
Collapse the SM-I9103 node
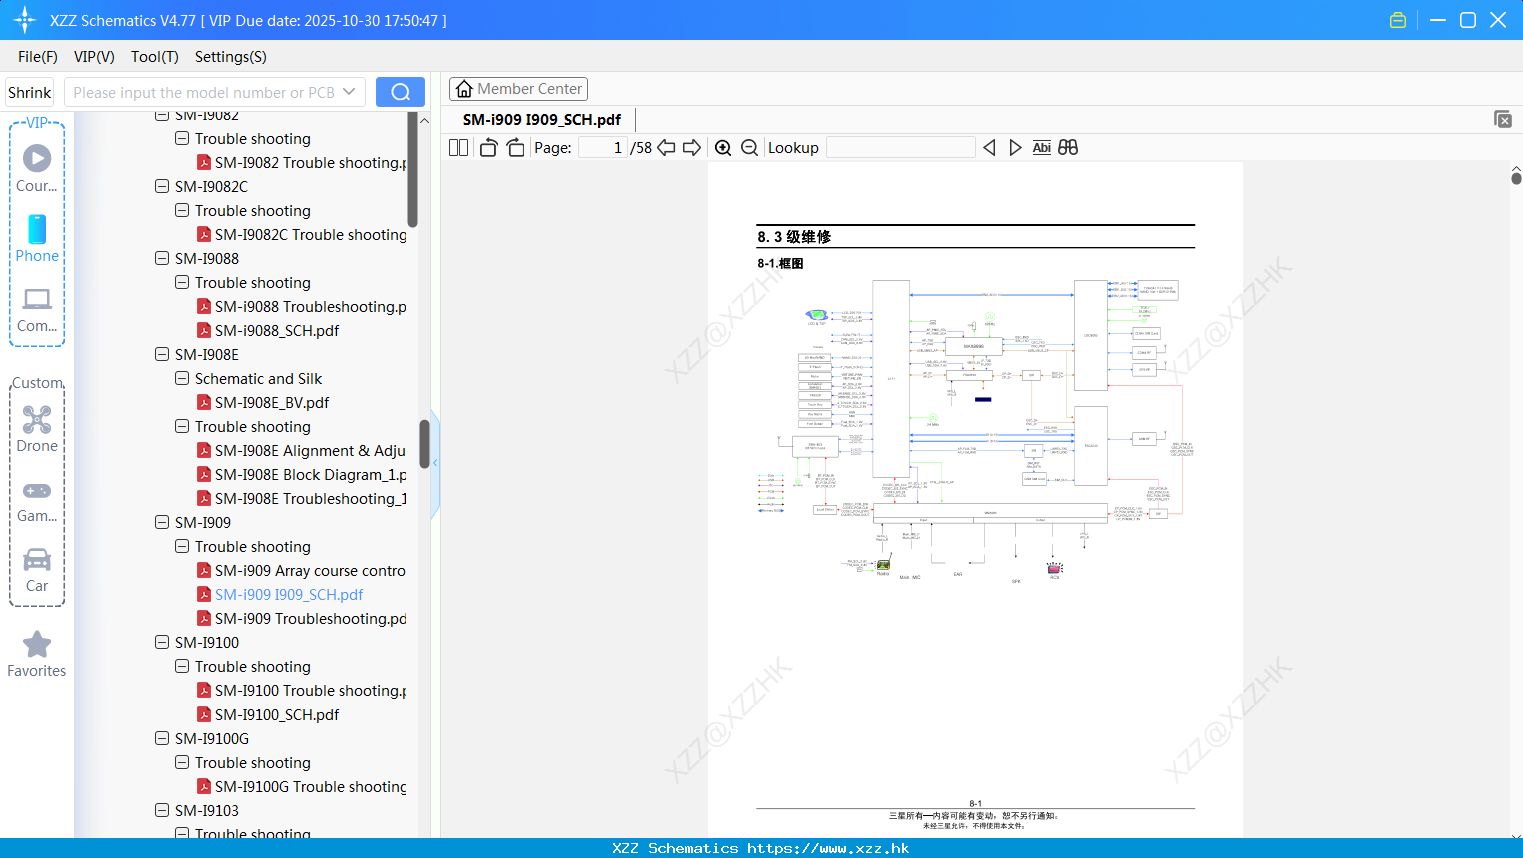pos(162,810)
